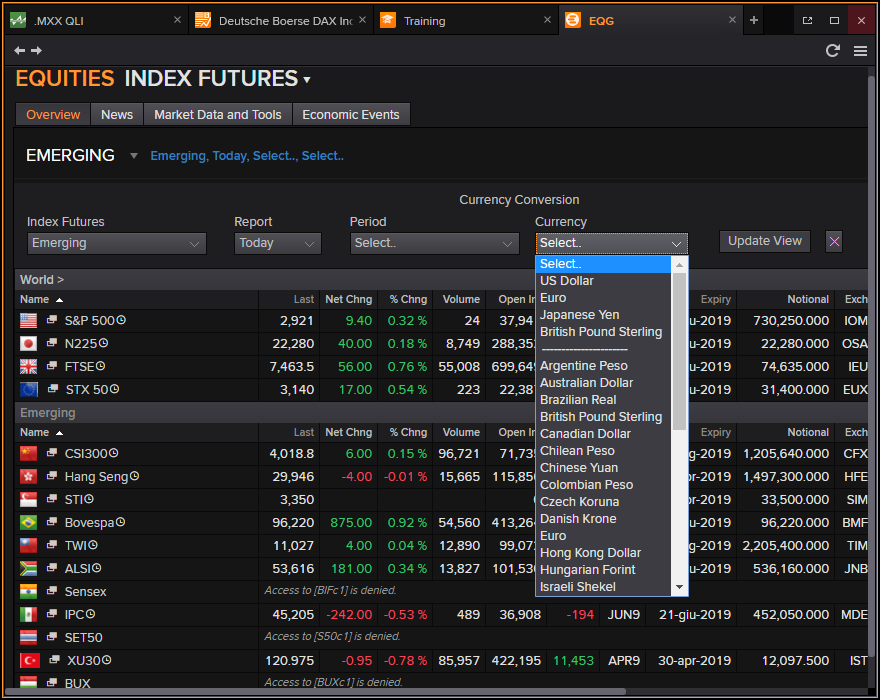880x700 pixels.
Task: Expand the INDEX FUTURES title dropdown arrow
Action: click(x=307, y=80)
